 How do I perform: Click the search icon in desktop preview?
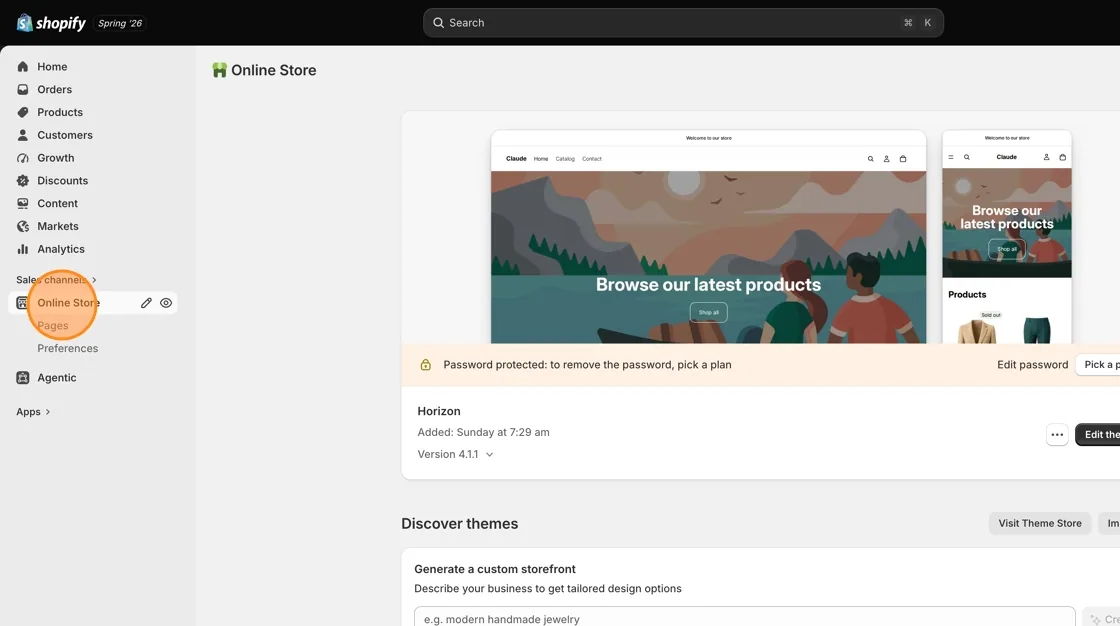[x=871, y=159]
